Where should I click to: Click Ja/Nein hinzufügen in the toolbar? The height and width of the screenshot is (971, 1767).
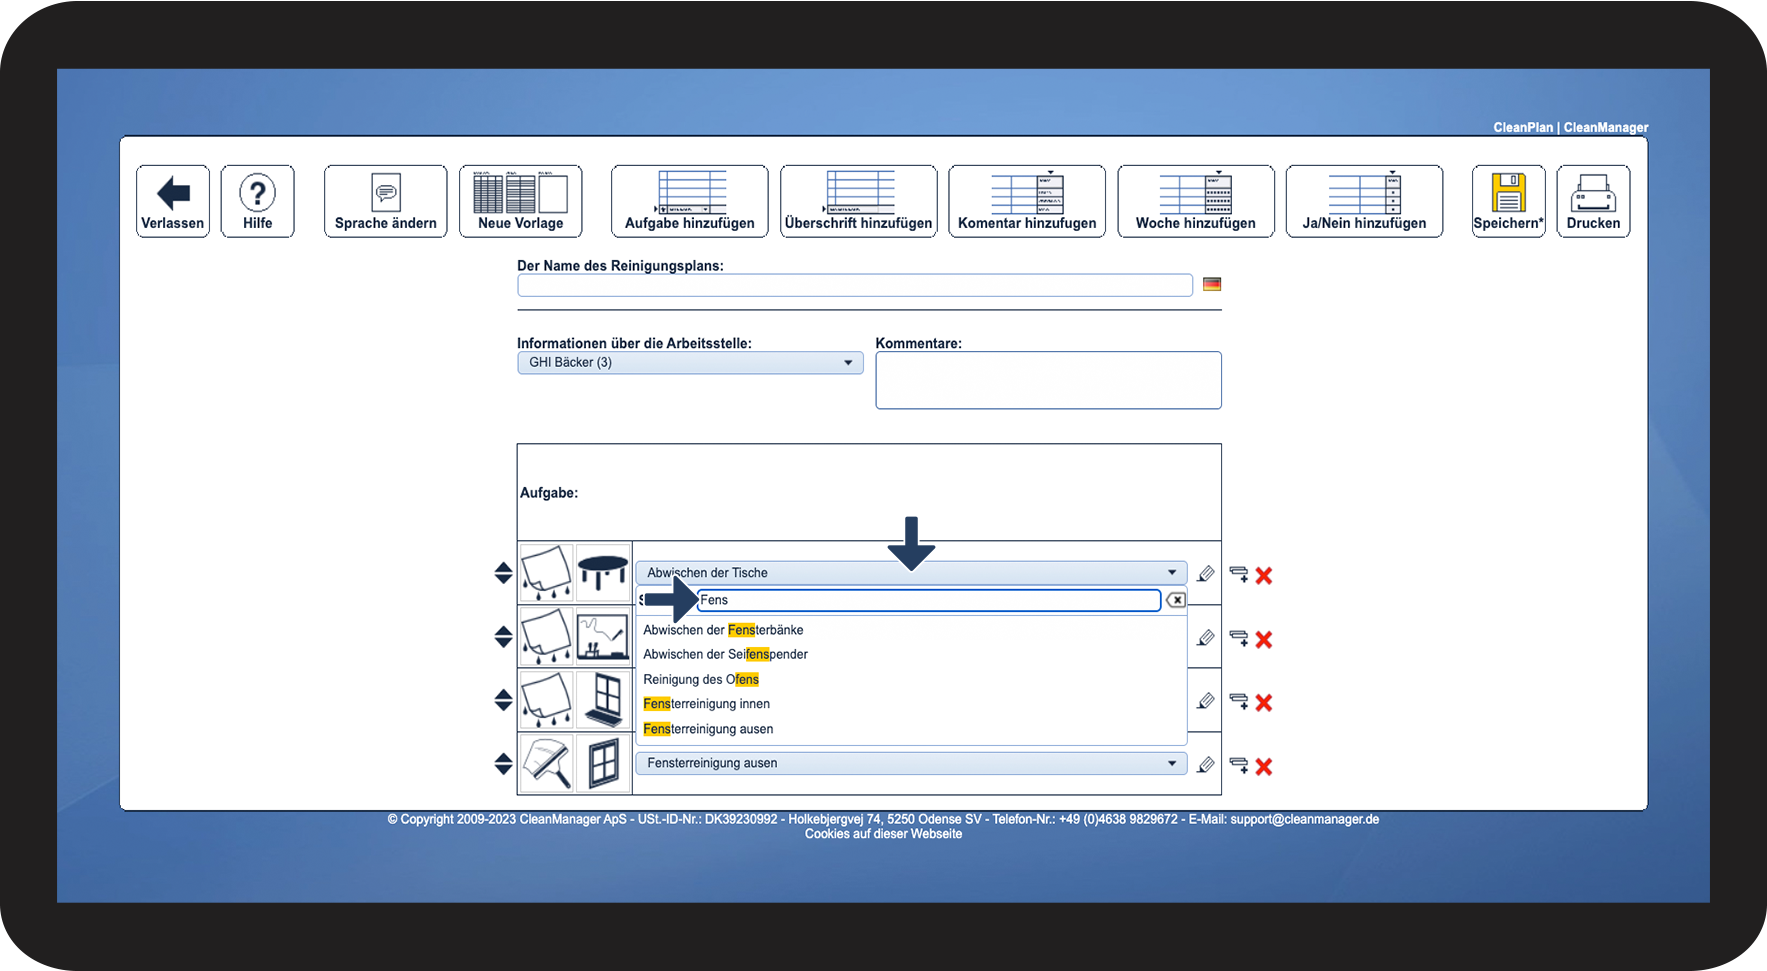point(1364,201)
